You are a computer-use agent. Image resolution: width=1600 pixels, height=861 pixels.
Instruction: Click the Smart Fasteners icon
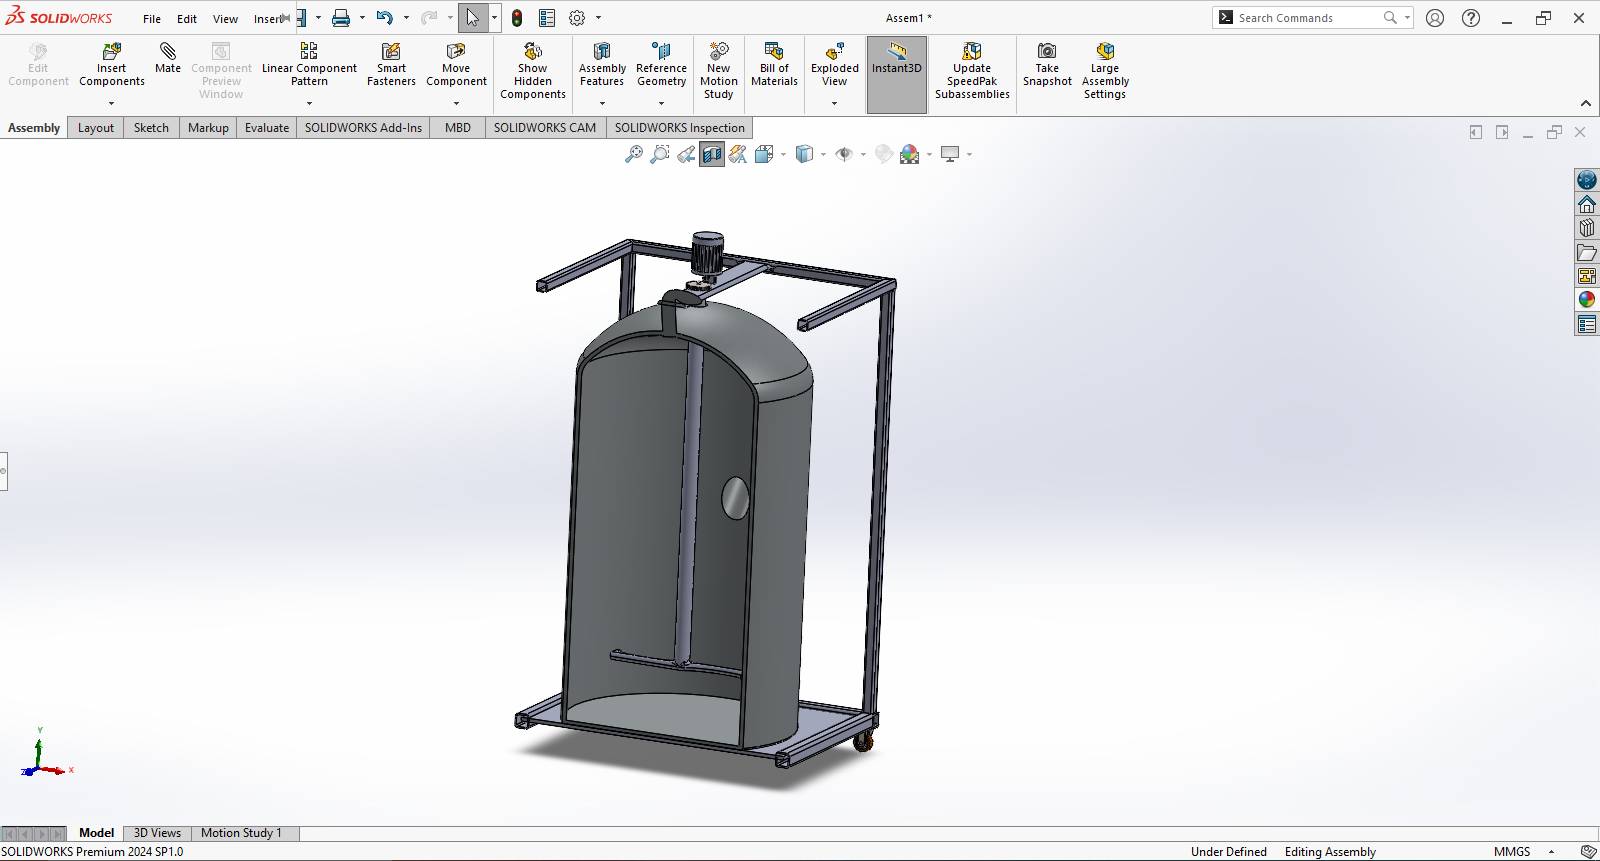click(x=391, y=51)
